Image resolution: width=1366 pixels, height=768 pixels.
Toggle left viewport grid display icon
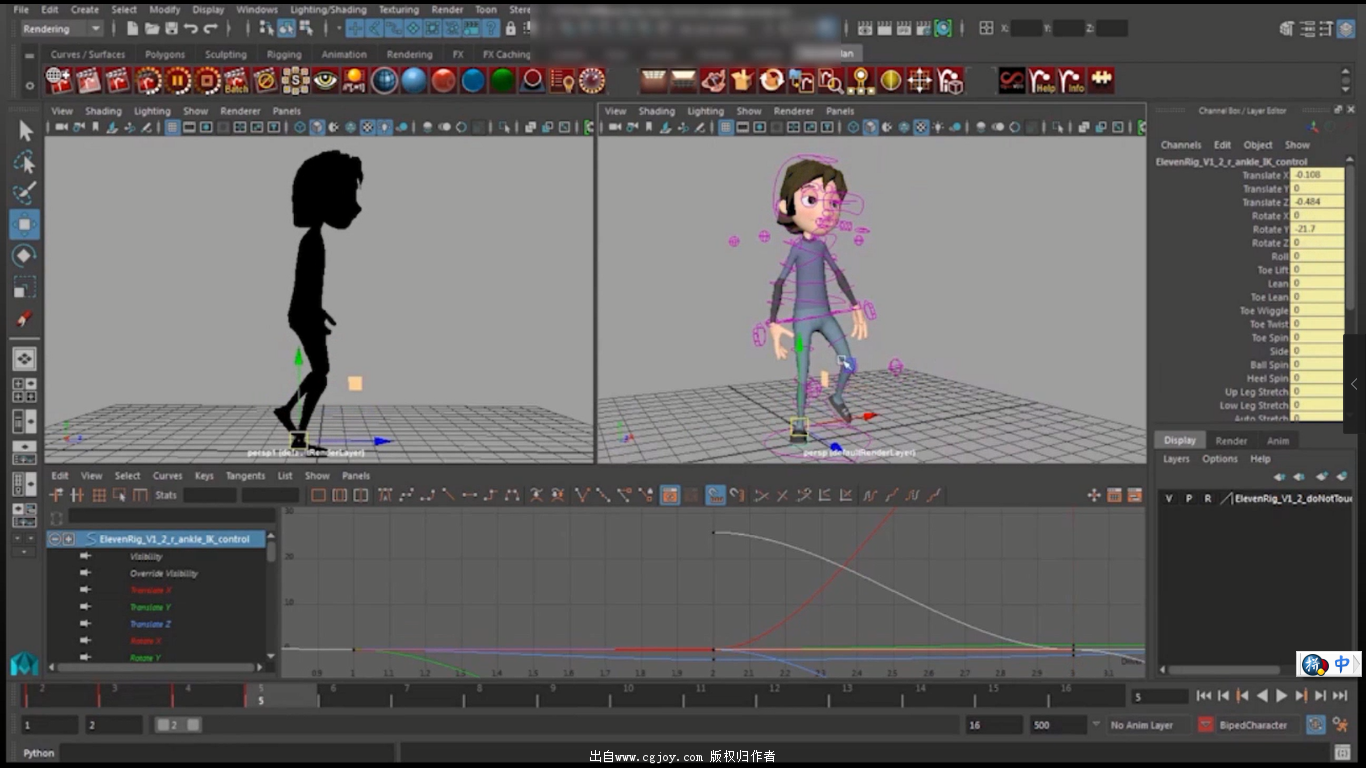click(172, 127)
